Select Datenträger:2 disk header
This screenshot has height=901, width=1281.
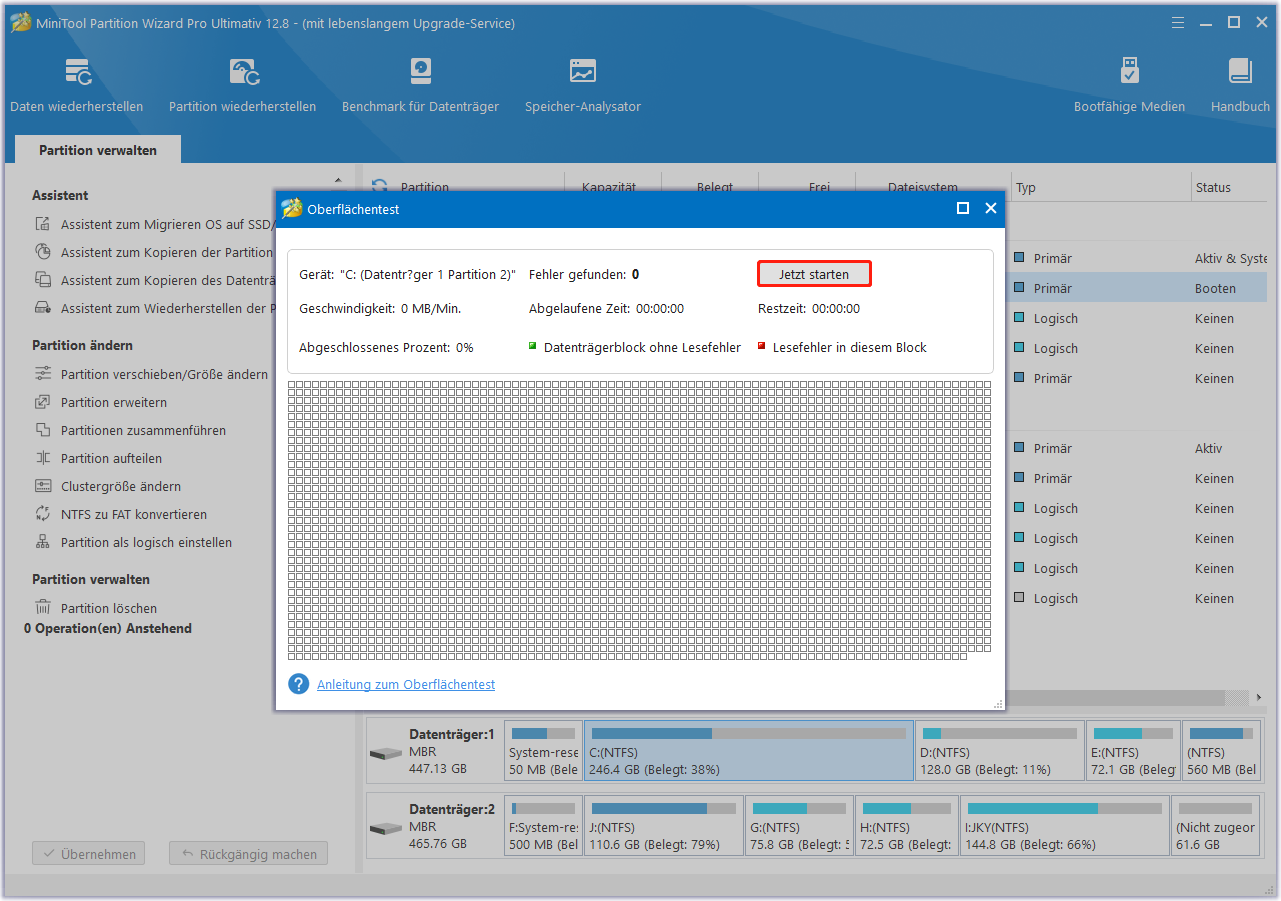(434, 826)
